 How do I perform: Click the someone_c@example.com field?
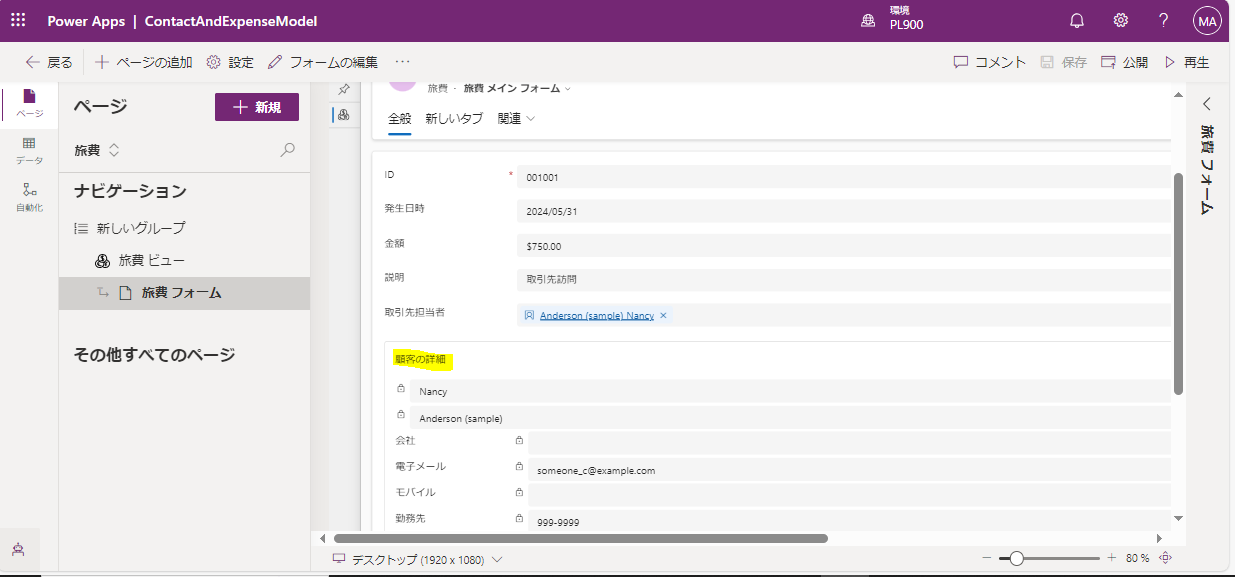tap(849, 469)
